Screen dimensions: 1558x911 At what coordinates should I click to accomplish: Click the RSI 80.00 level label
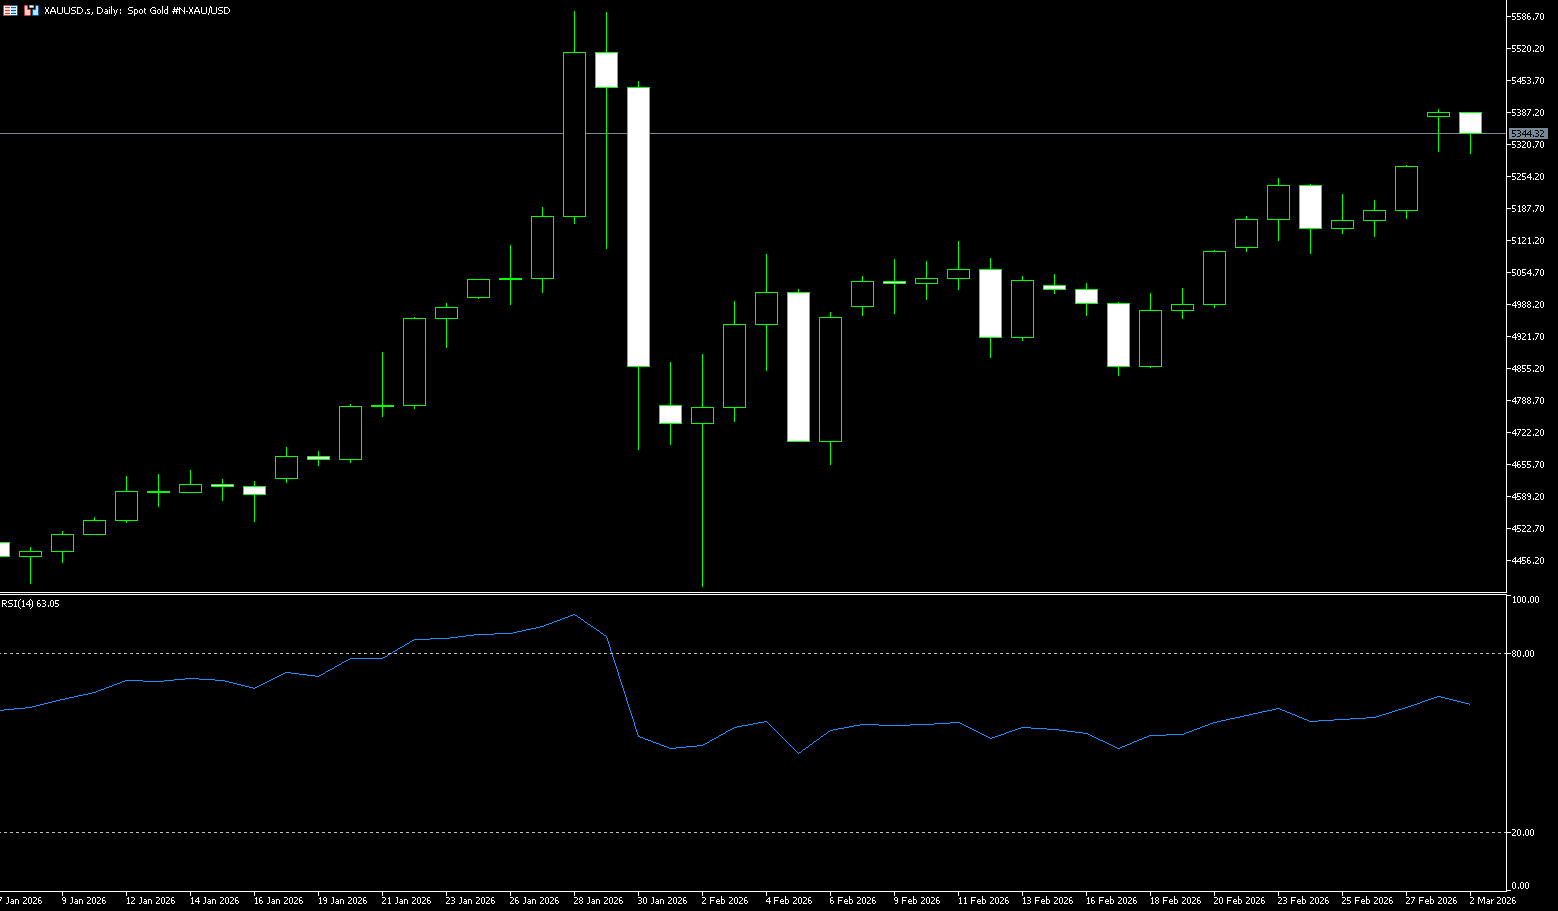(1524, 654)
